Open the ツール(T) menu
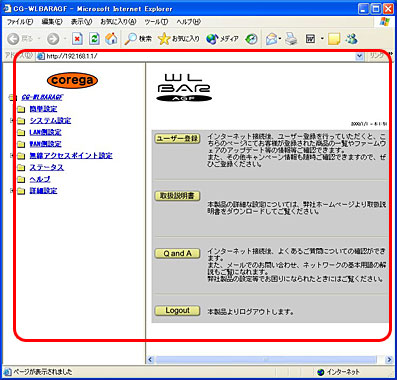This screenshot has width=397, height=380. click(156, 22)
